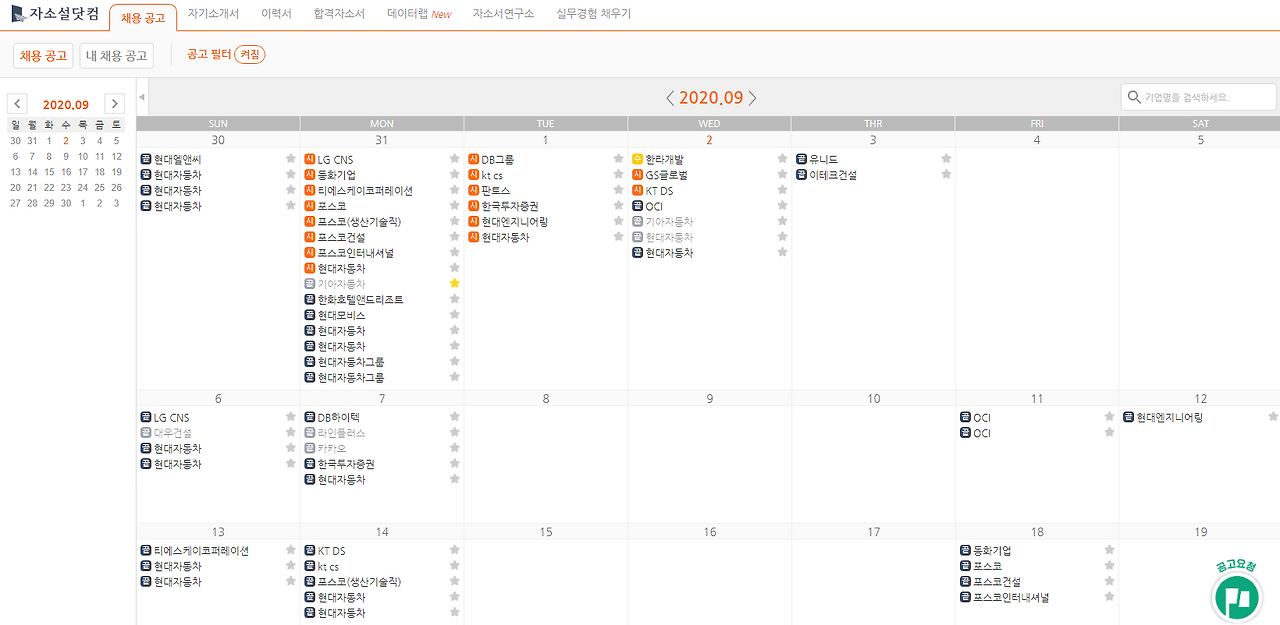Open the DB하이텍 job posting
The width and height of the screenshot is (1280, 625).
point(339,417)
